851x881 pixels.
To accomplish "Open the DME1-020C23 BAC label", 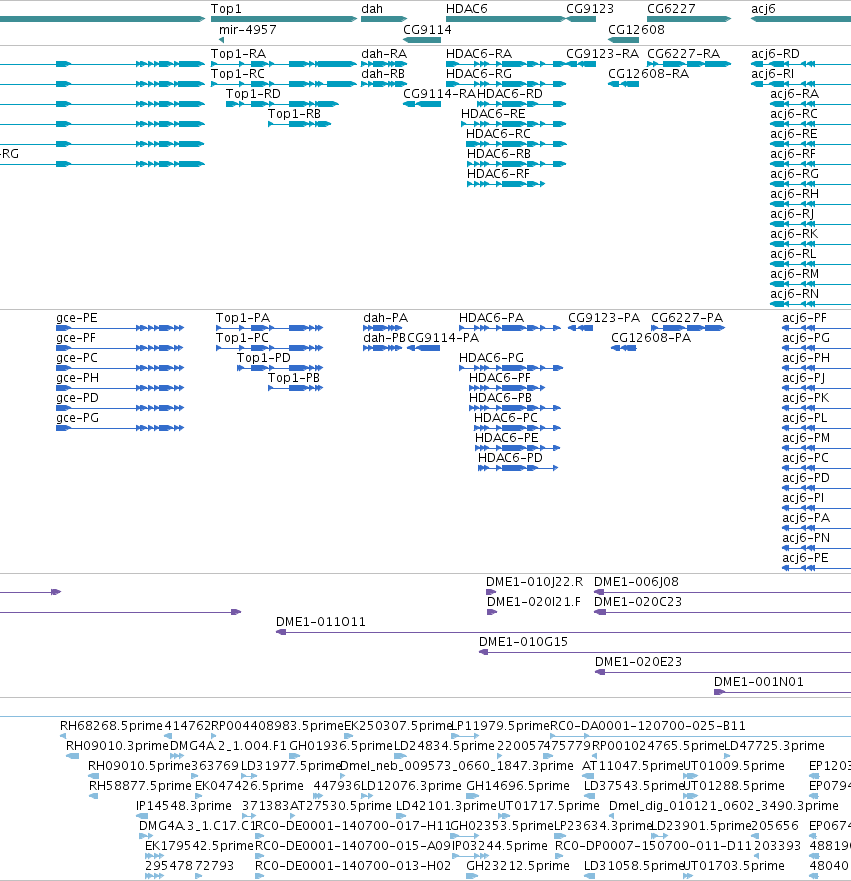I will pyautogui.click(x=638, y=602).
